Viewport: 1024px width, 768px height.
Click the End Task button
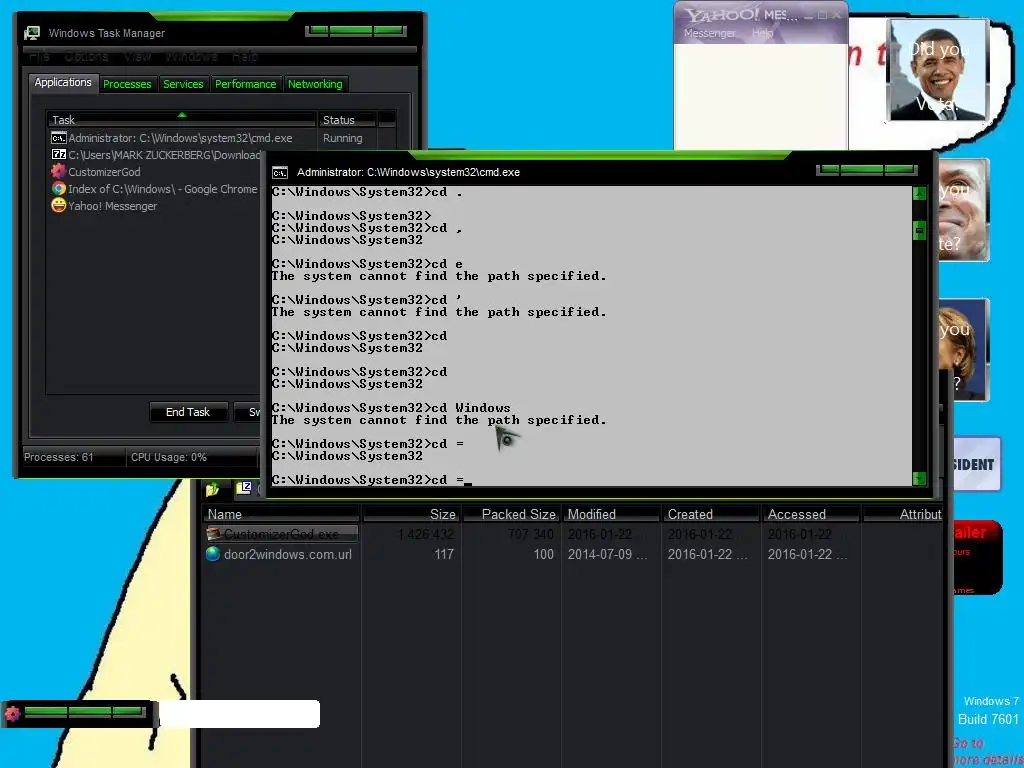[x=188, y=412]
